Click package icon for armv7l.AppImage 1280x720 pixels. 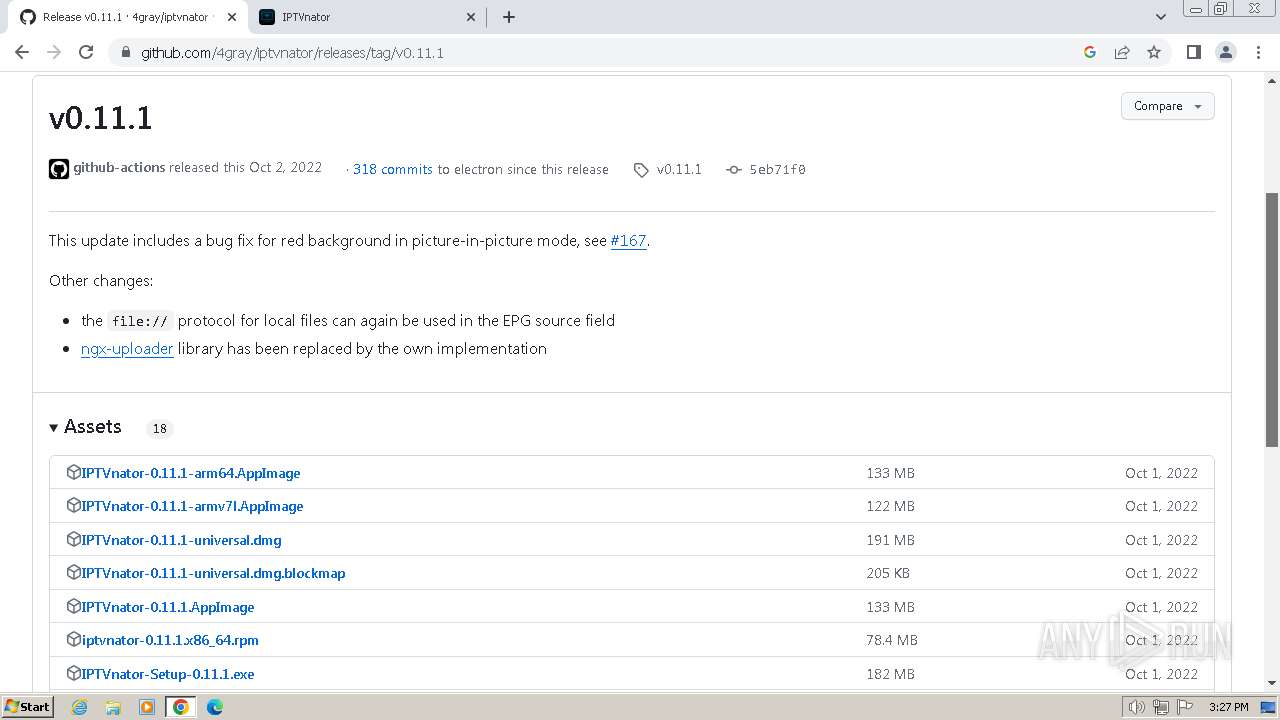pyautogui.click(x=73, y=506)
